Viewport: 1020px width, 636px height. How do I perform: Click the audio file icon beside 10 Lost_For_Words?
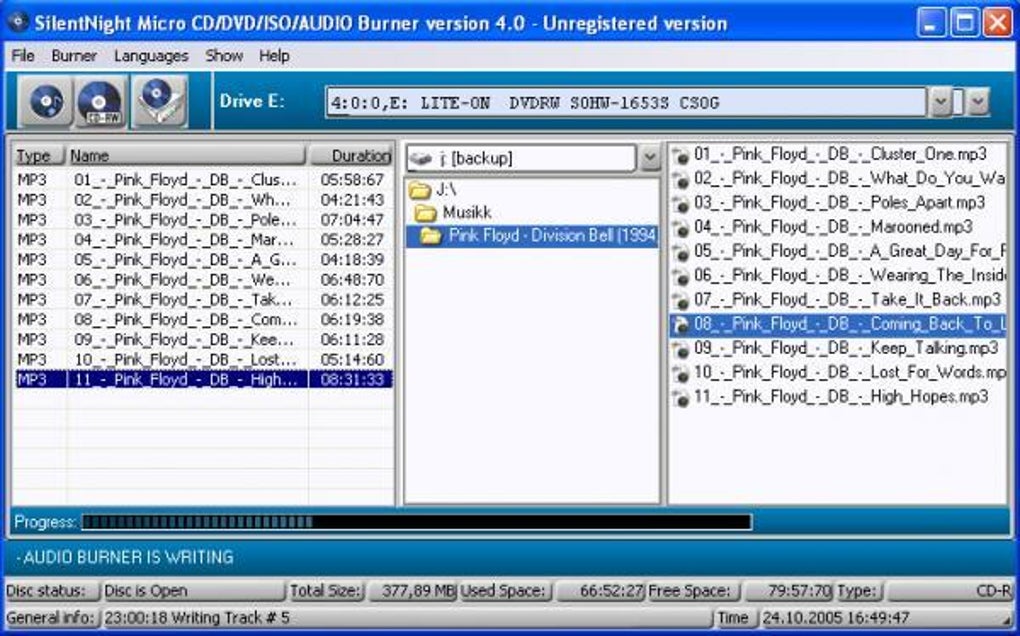point(680,373)
